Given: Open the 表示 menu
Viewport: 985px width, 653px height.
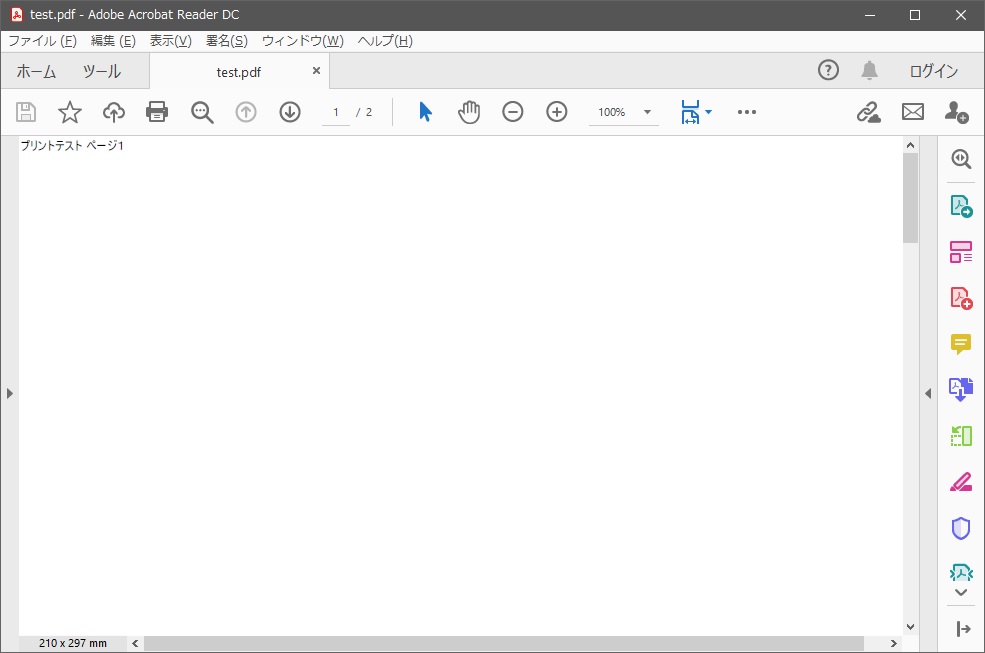Looking at the screenshot, I should (x=169, y=41).
